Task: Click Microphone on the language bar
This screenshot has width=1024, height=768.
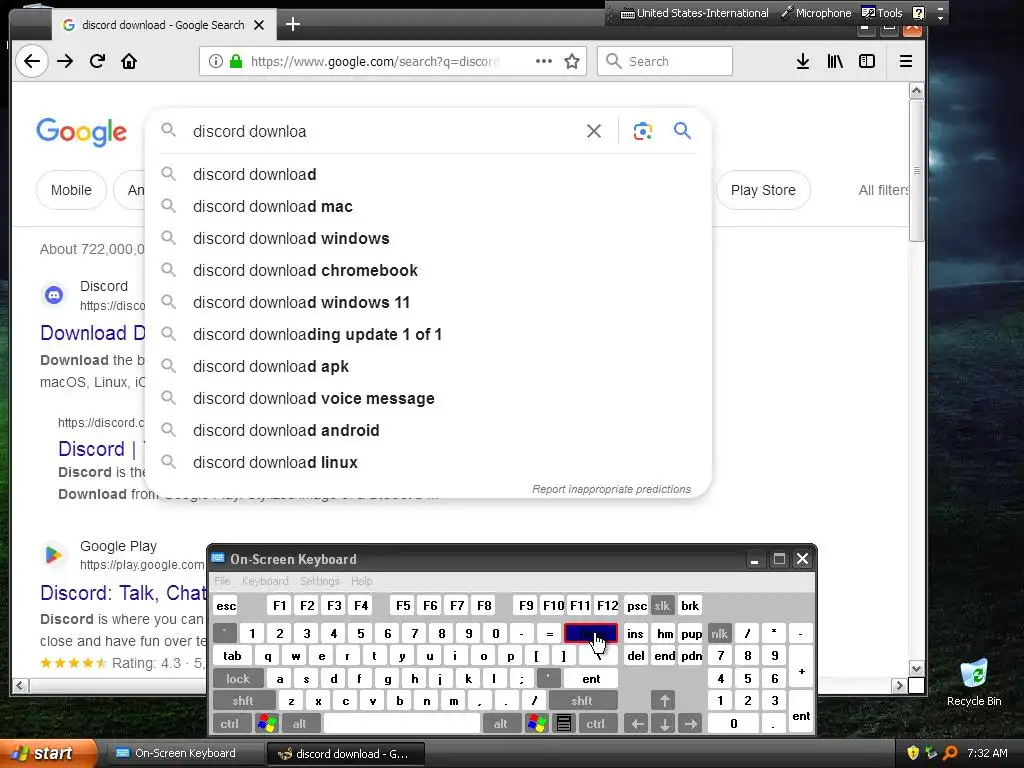Action: (x=816, y=13)
